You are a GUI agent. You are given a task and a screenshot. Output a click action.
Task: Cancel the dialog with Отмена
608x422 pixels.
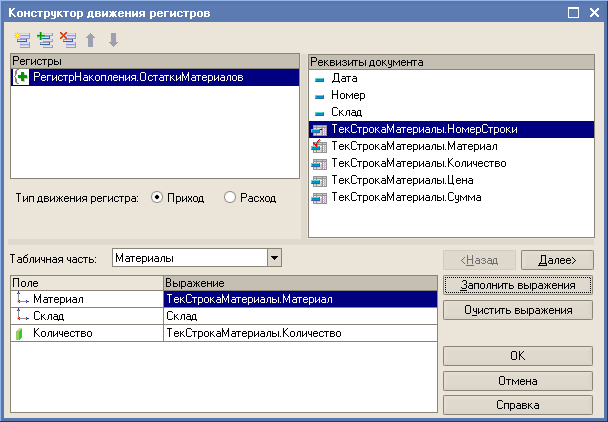click(x=518, y=380)
